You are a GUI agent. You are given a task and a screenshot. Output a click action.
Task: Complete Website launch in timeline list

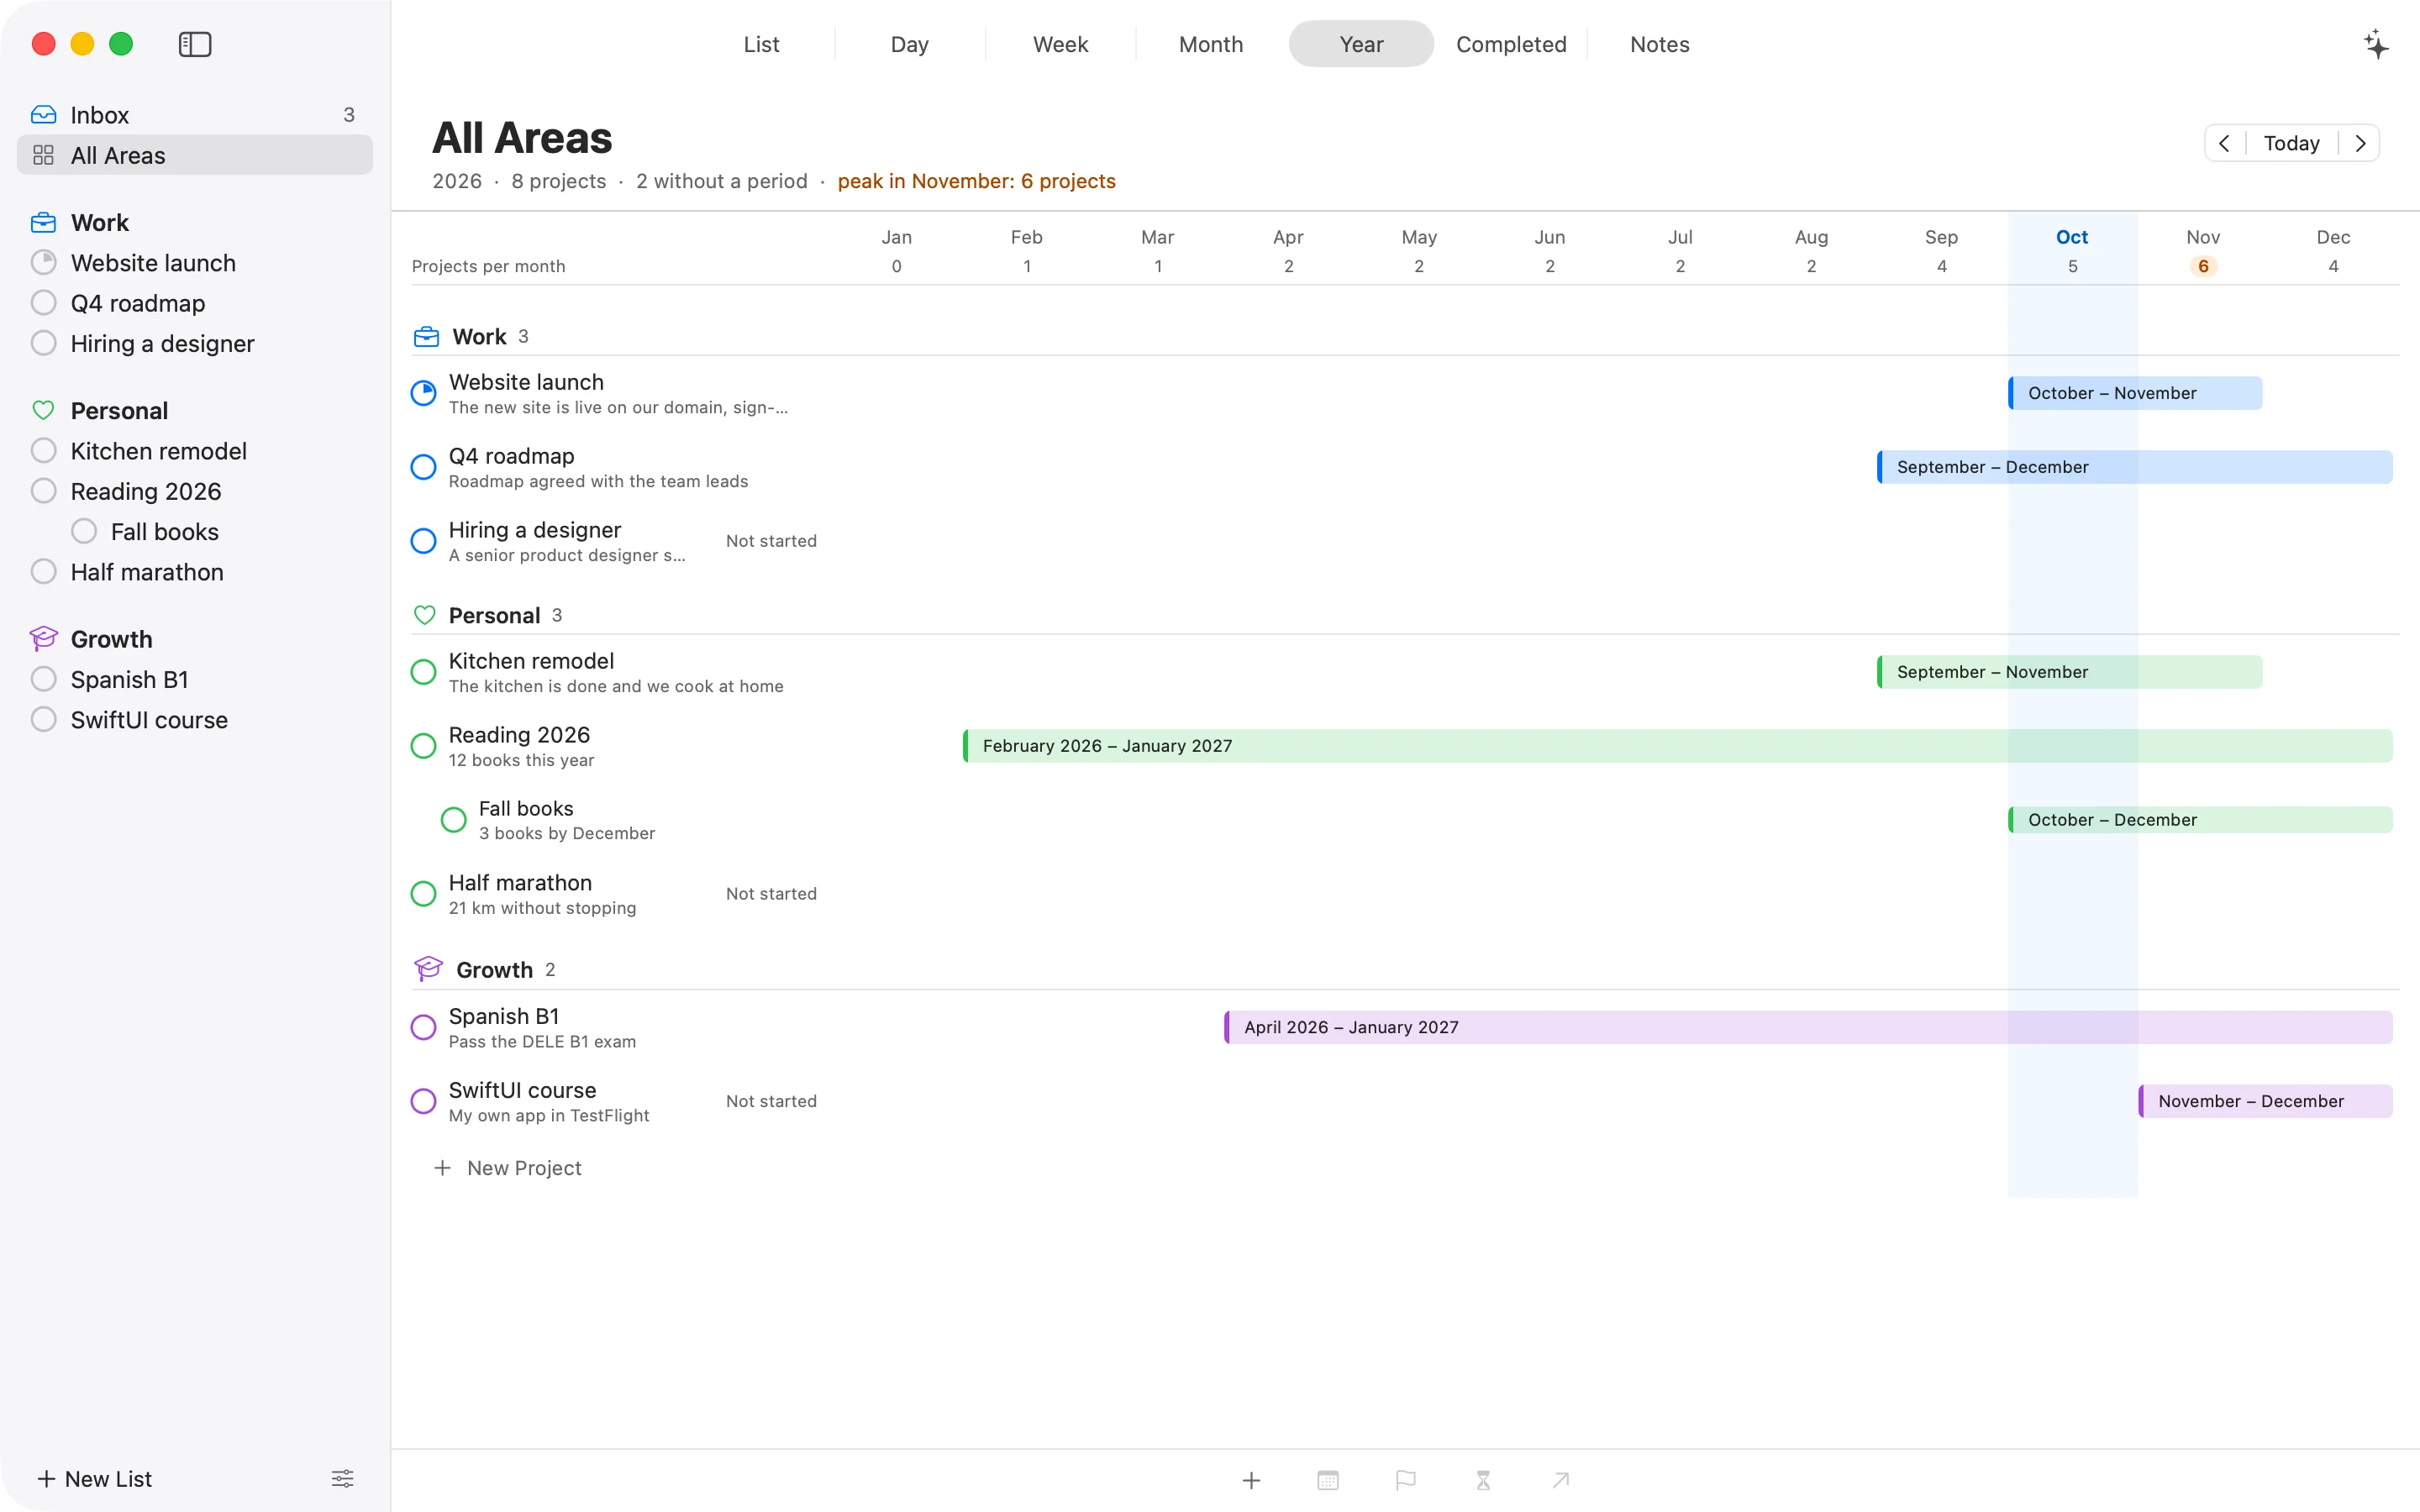[x=424, y=393]
